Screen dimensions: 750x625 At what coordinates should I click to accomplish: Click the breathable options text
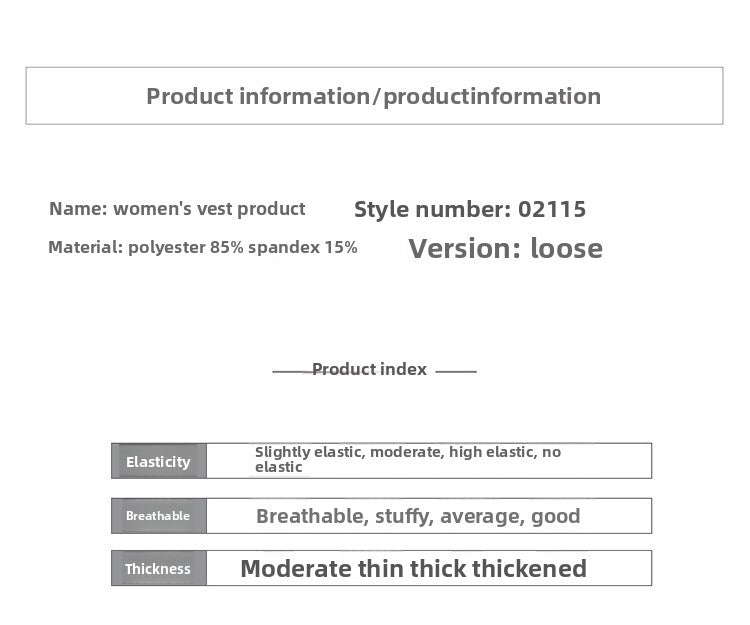419,516
